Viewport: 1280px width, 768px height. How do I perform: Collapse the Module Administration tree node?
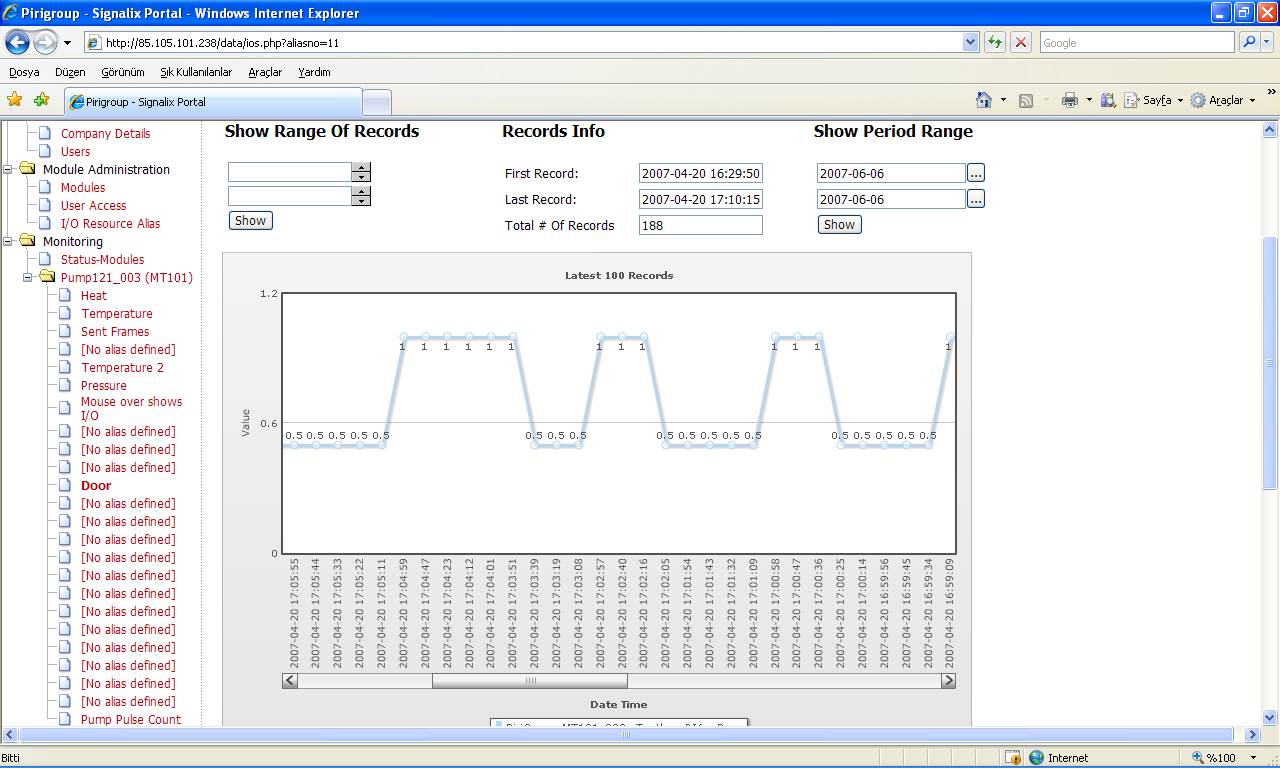(9, 169)
